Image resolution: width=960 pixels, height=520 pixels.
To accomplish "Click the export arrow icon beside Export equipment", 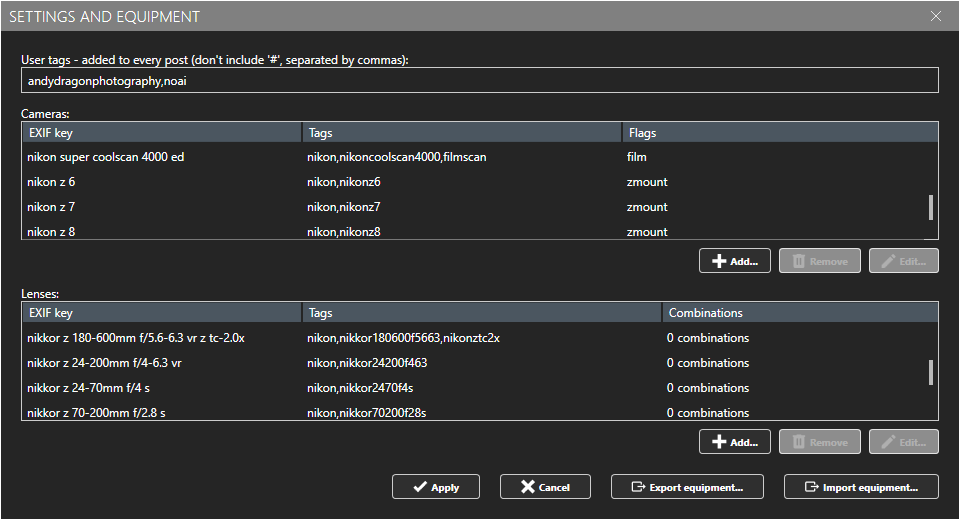I will [637, 487].
